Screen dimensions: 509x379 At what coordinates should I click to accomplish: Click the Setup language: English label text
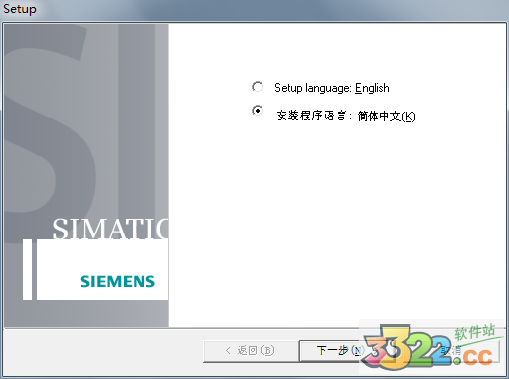332,88
